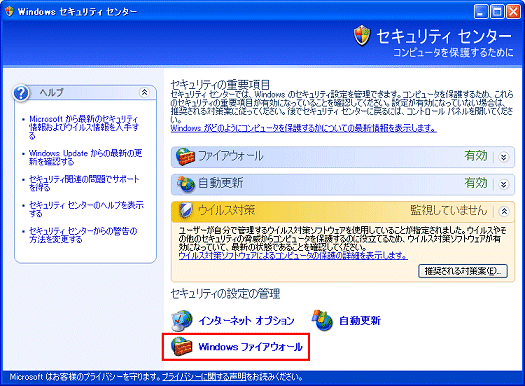Click the 推奨される対策案 button
Viewport: 525px width, 386px height.
tap(463, 271)
